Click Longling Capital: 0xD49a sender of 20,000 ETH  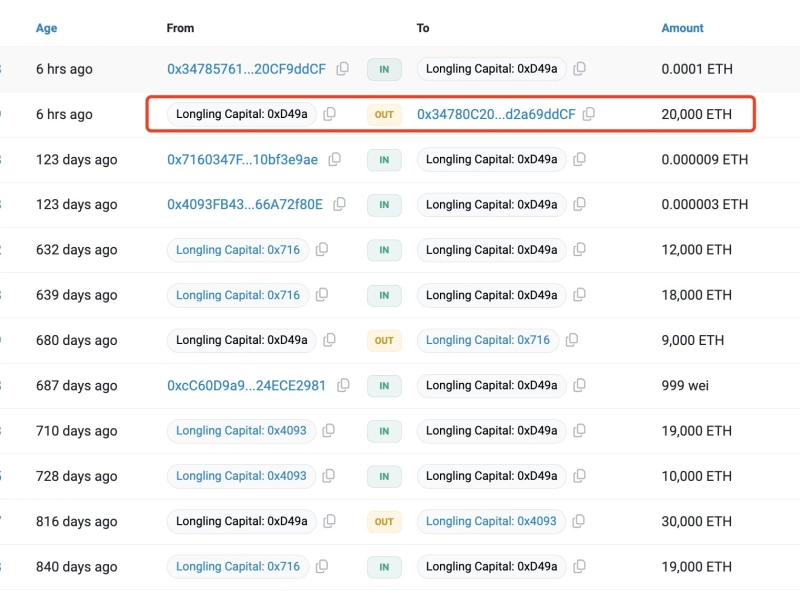coord(241,114)
